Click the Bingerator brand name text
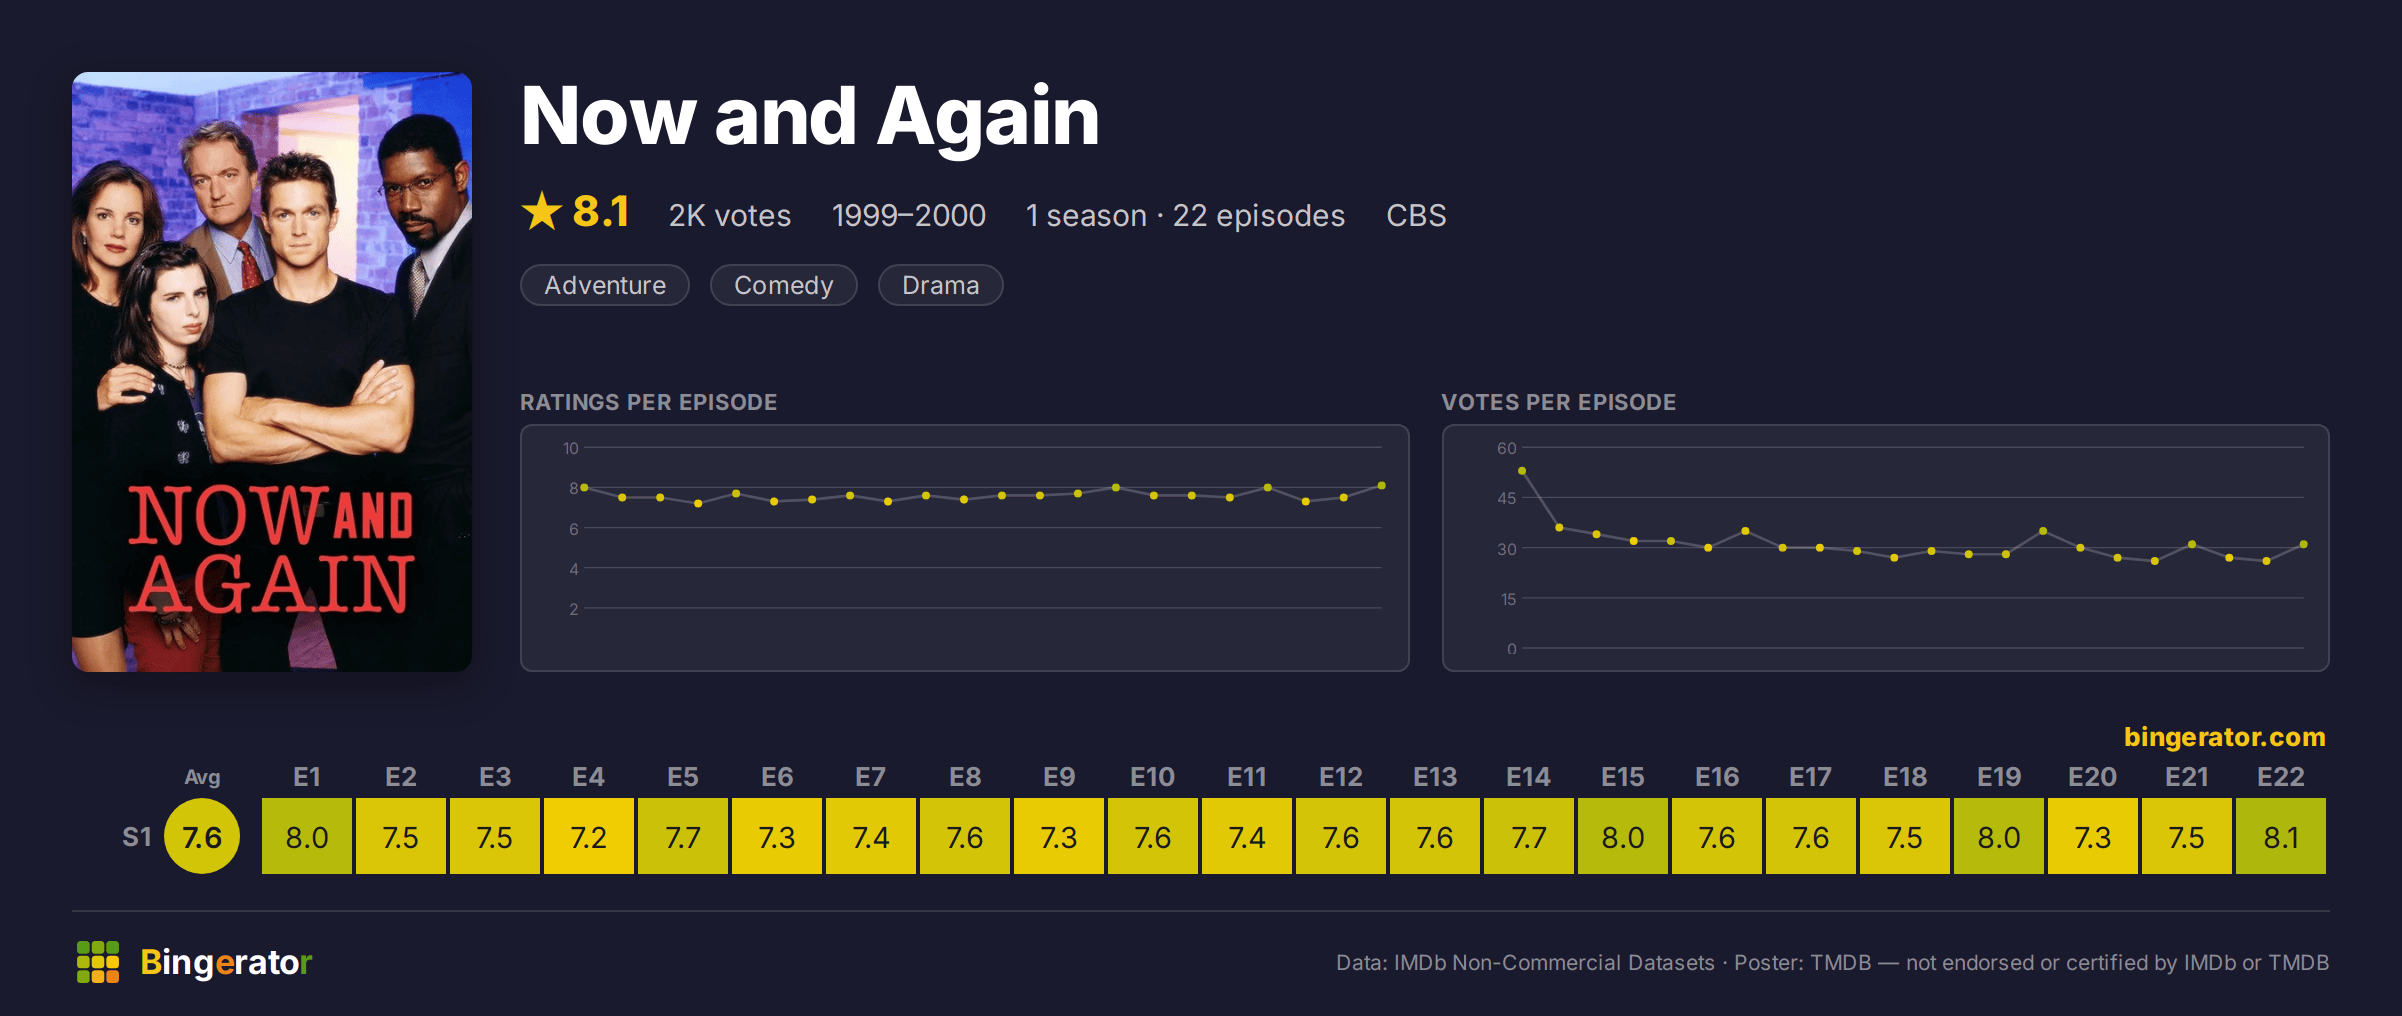Screen dimensions: 2402x1016 (226, 962)
